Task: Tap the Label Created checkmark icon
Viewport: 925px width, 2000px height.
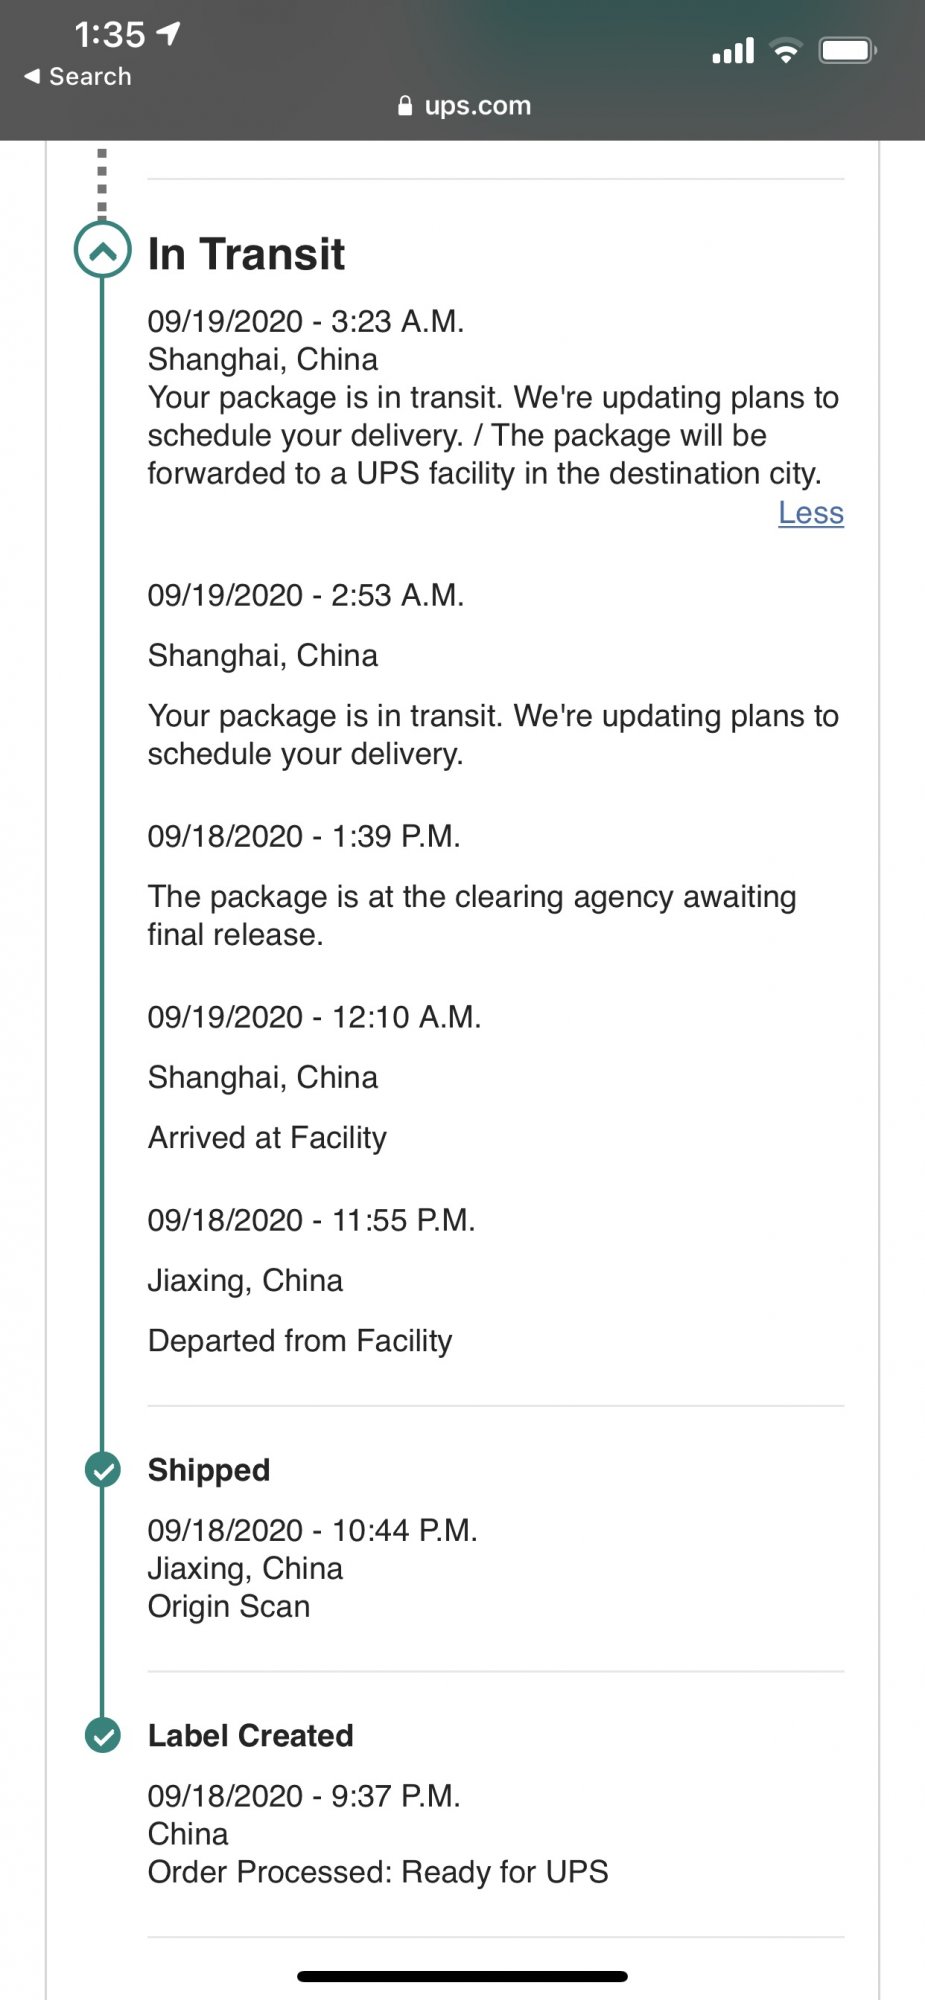Action: 102,1735
